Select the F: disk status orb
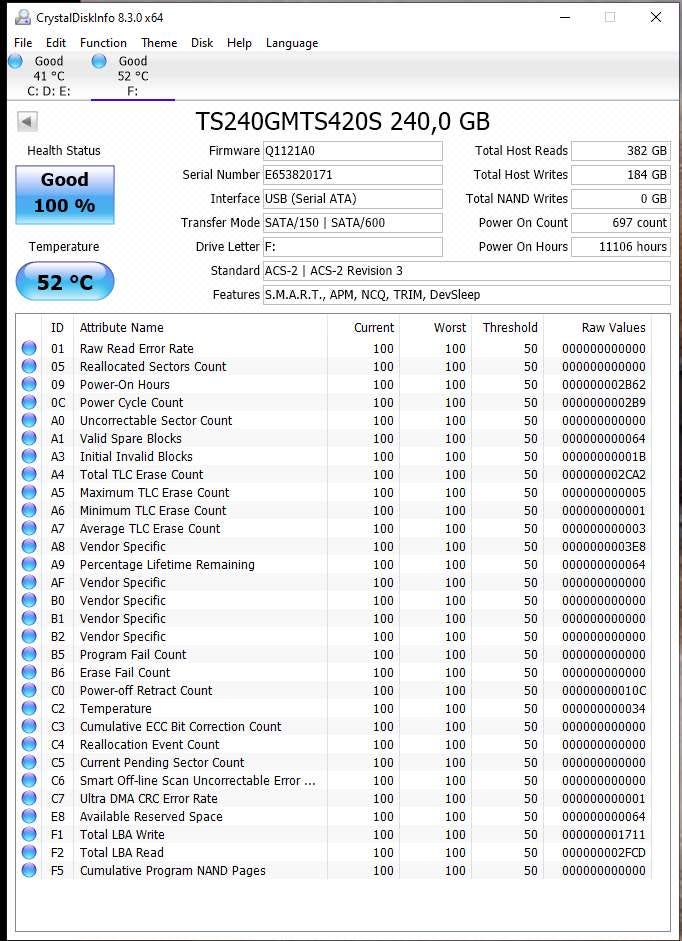 100,61
